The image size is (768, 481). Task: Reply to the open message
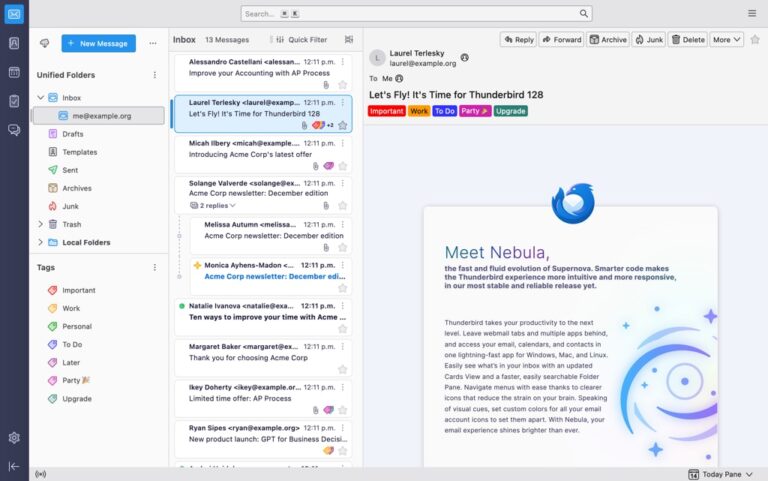click(x=518, y=40)
